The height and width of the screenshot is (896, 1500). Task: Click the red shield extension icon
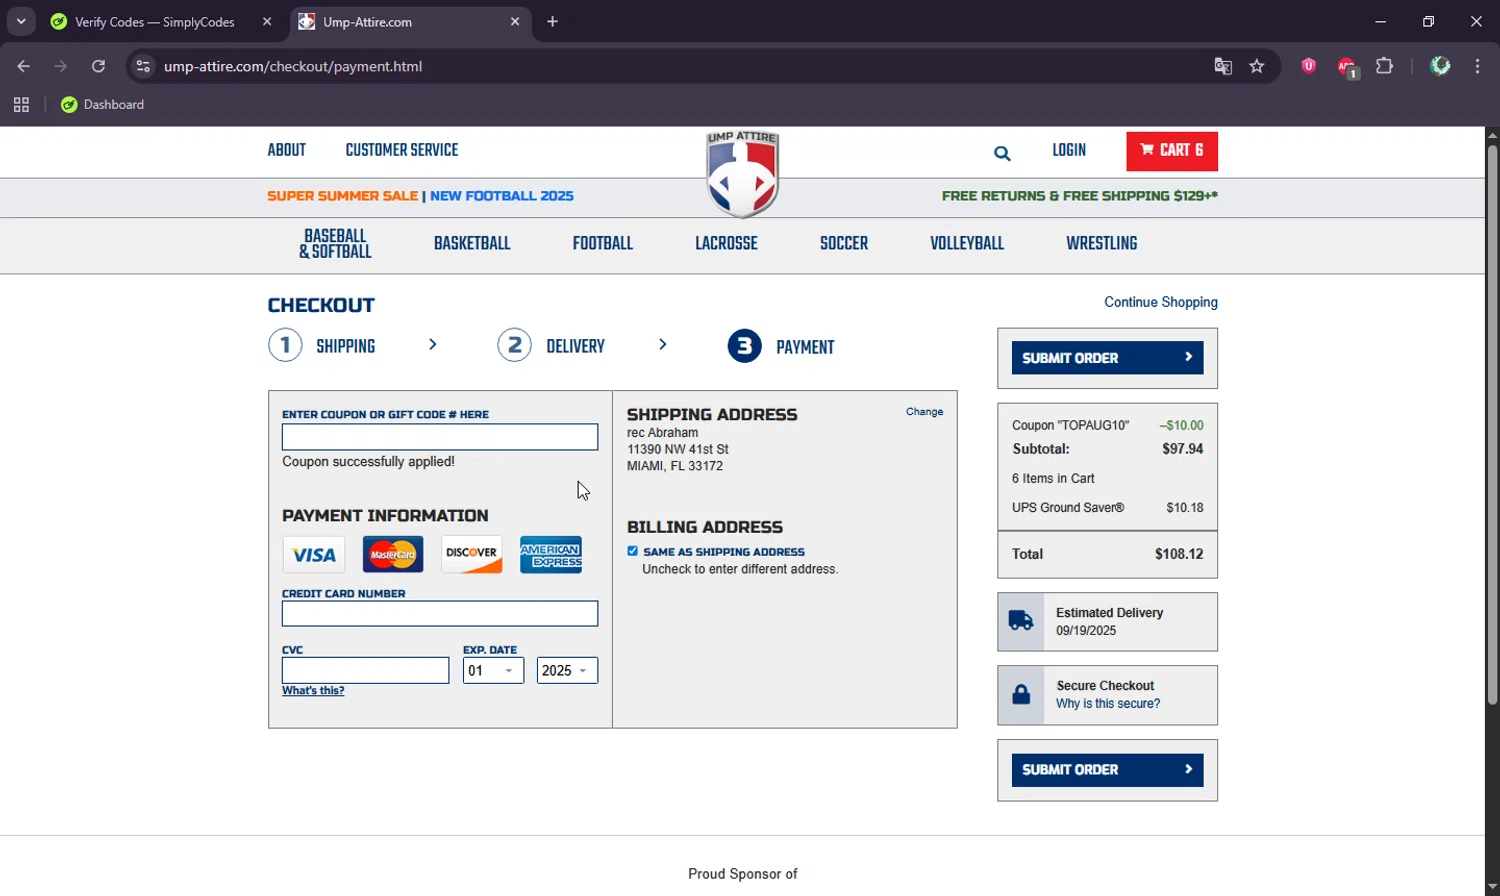point(1308,66)
